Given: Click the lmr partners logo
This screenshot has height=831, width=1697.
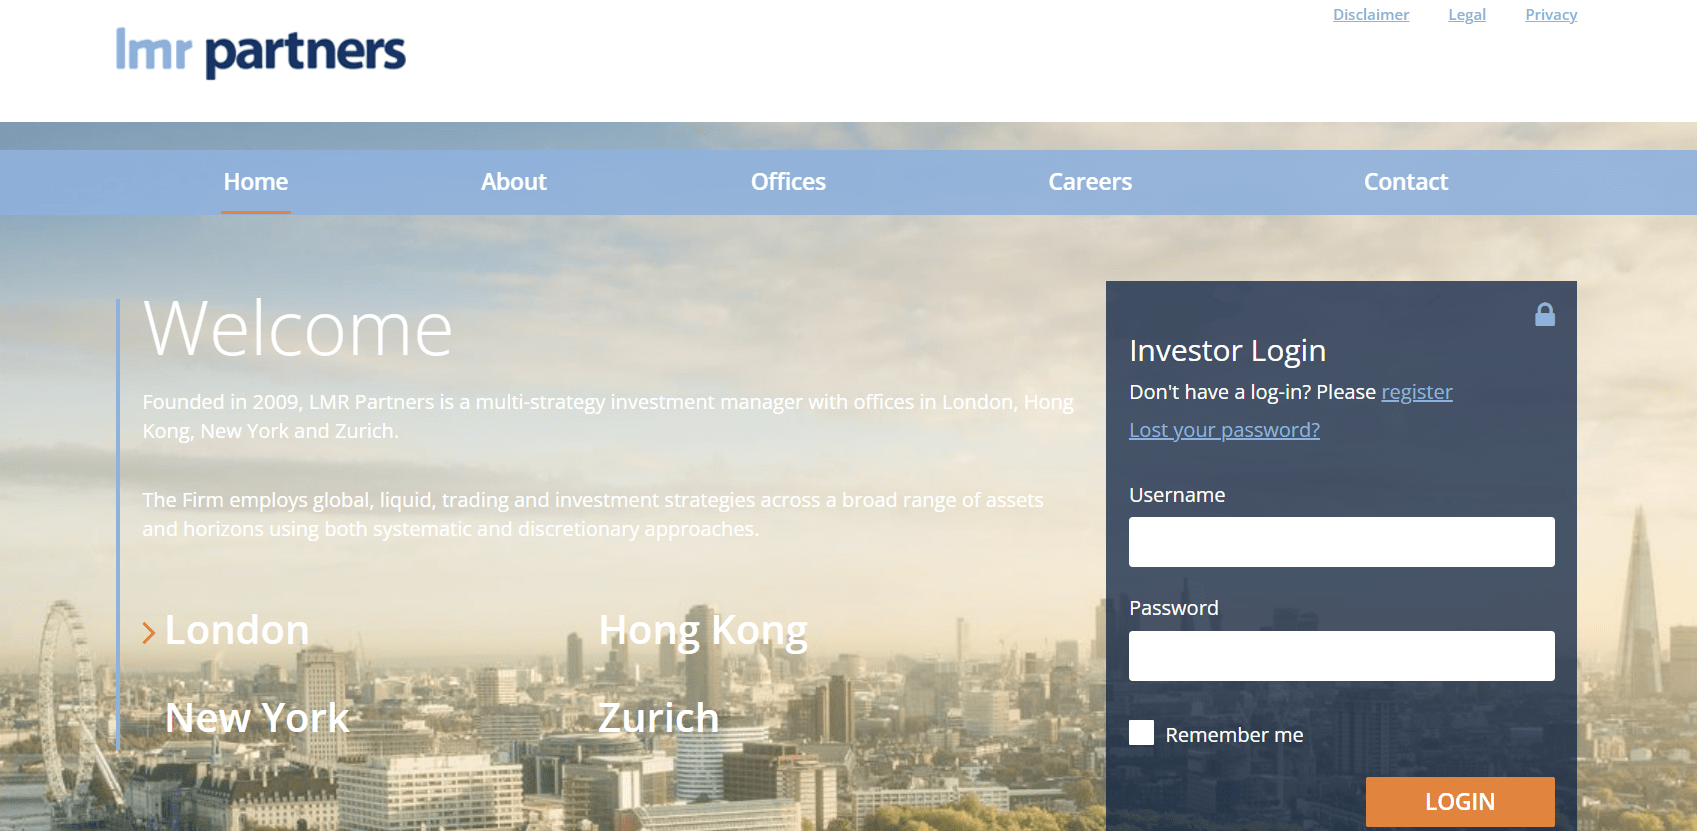Looking at the screenshot, I should (260, 52).
